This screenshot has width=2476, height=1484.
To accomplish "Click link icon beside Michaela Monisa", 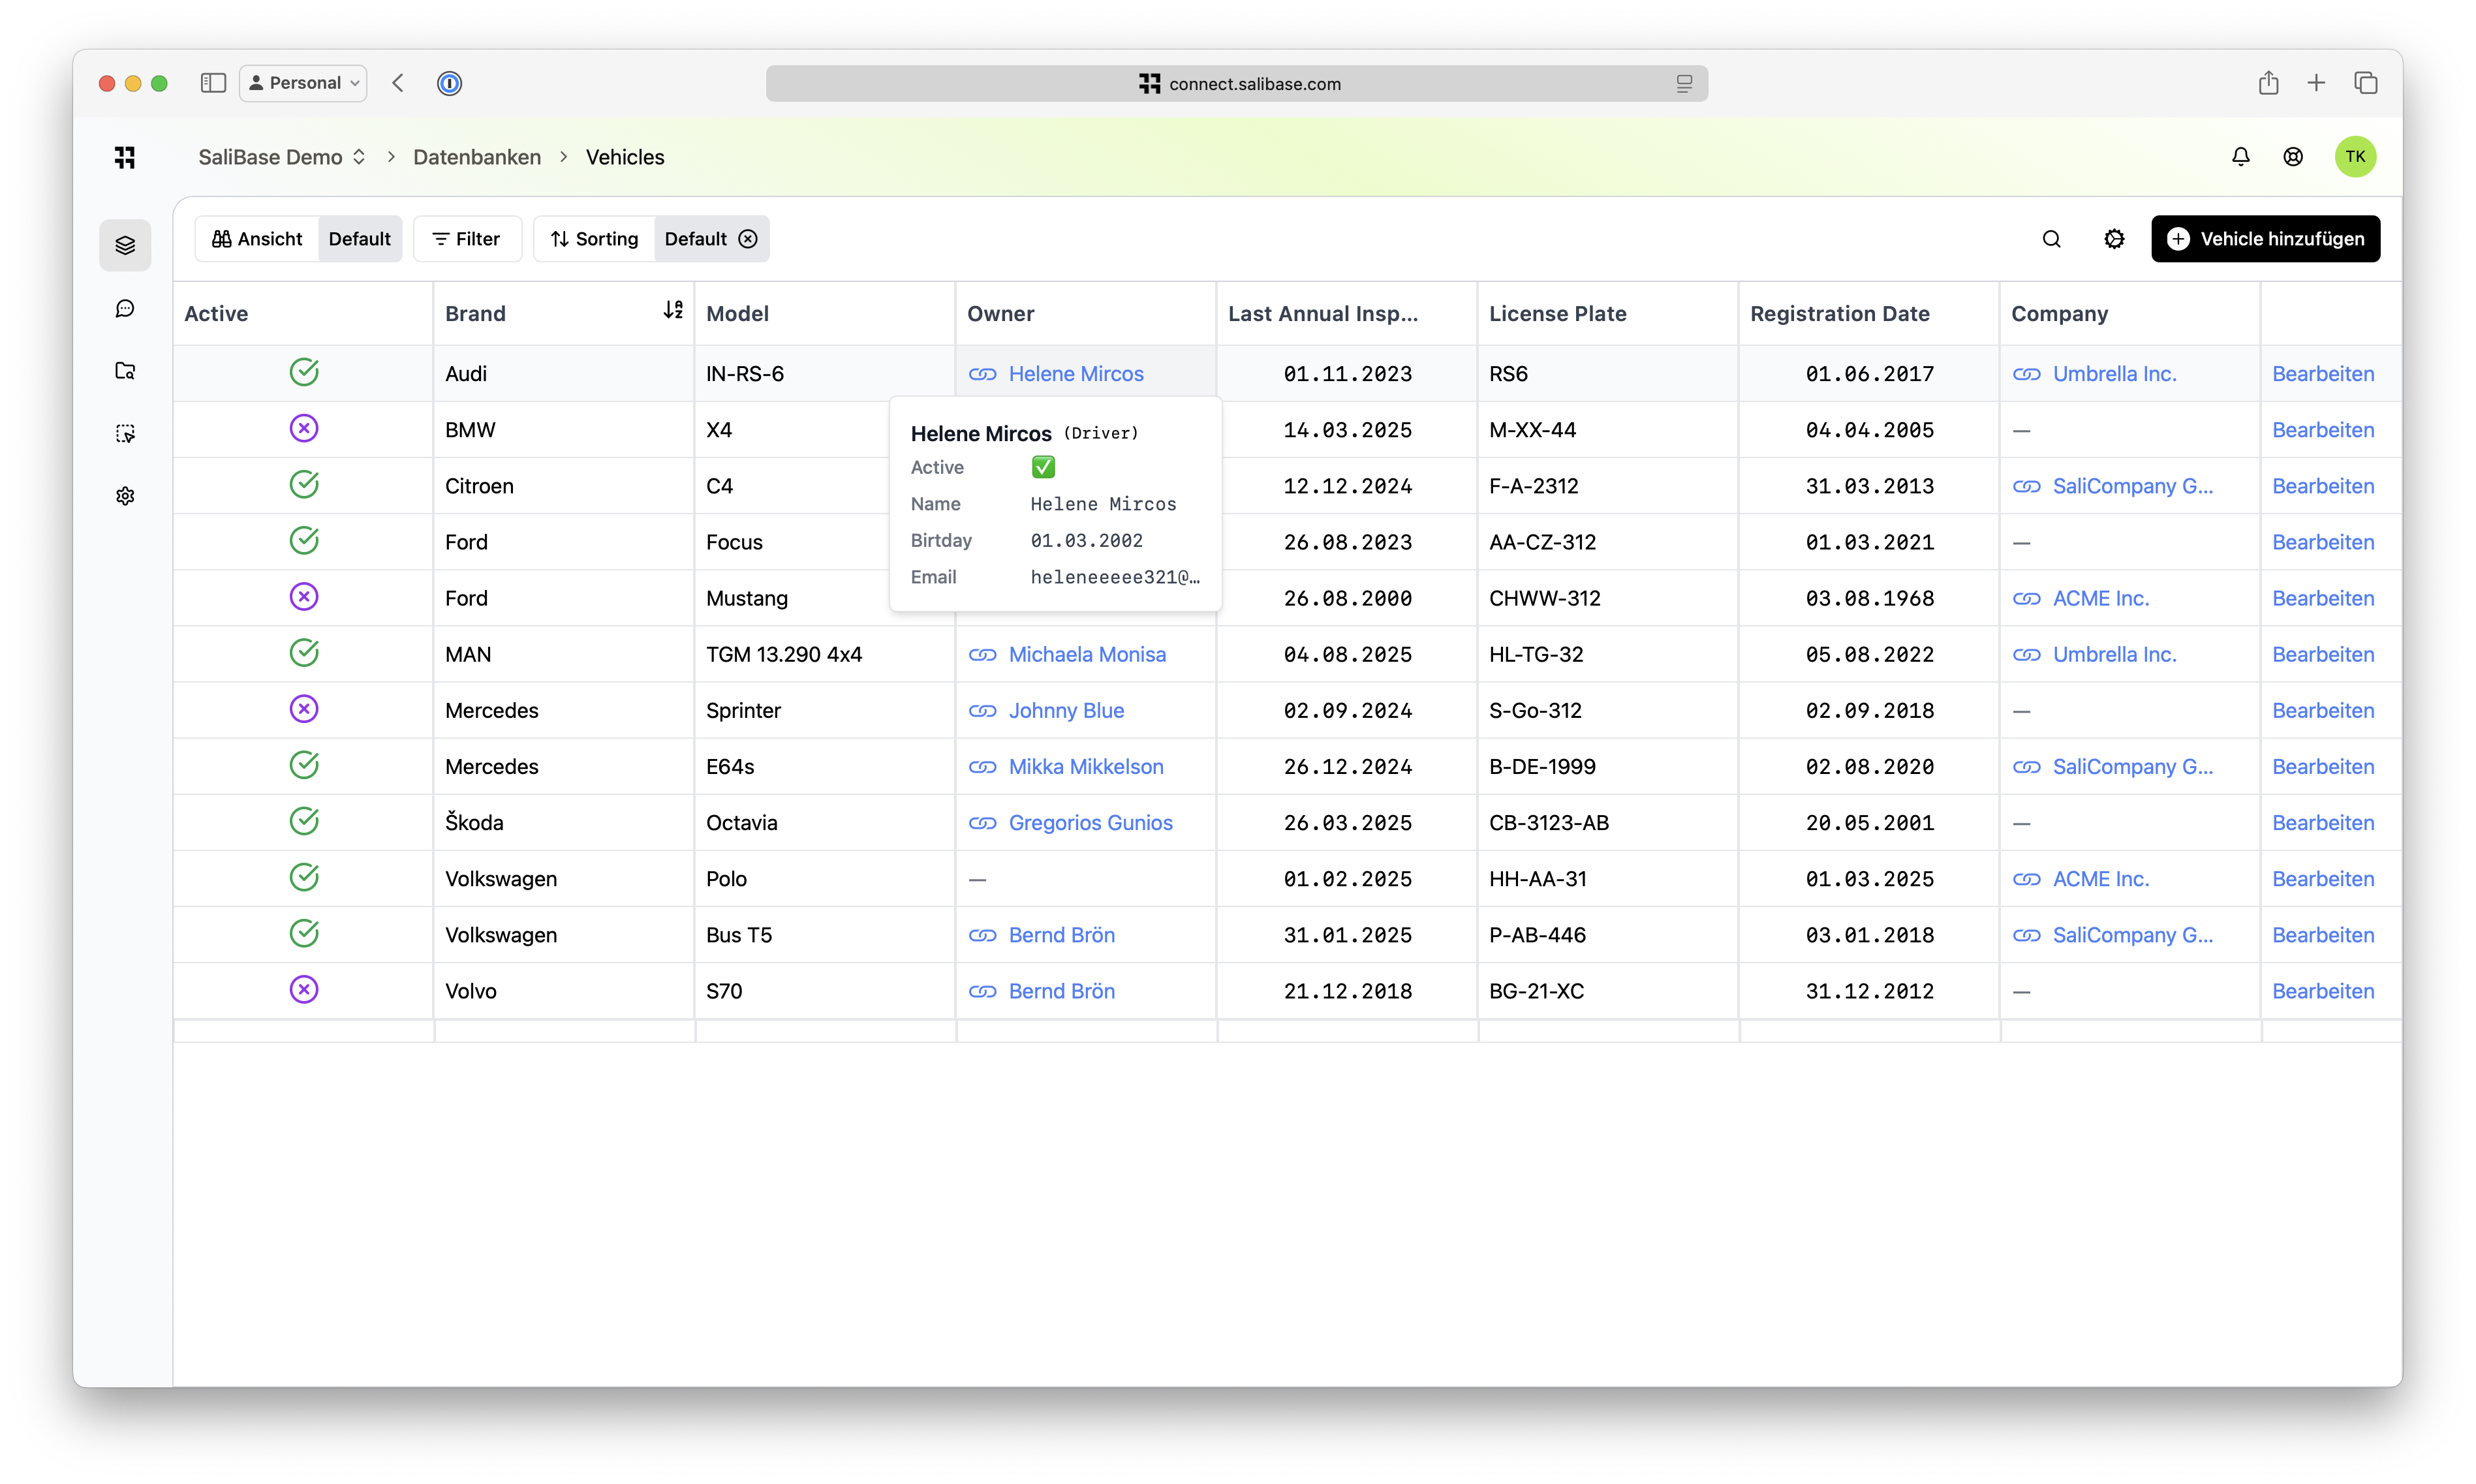I will coord(982,655).
